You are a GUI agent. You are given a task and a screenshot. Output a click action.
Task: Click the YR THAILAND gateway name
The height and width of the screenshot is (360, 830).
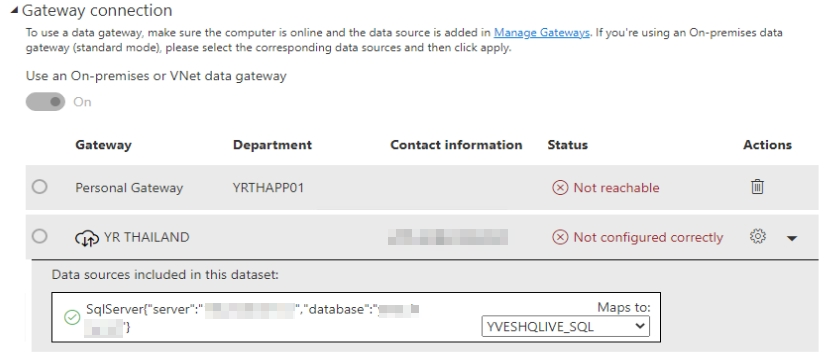147,237
